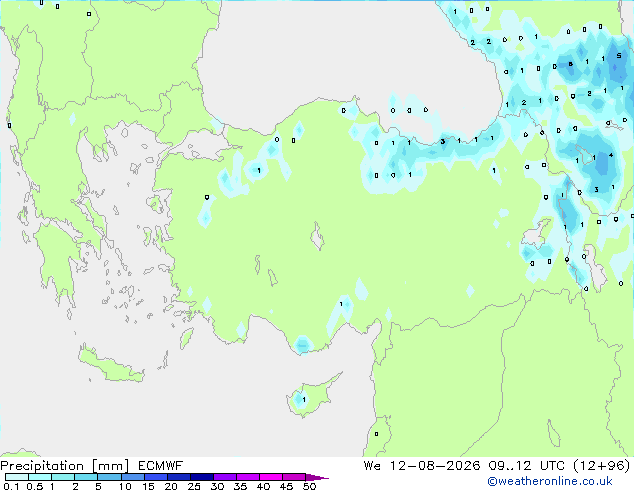Click the '09..12 UTC' time text
This screenshot has height=490, width=634.
526,466
